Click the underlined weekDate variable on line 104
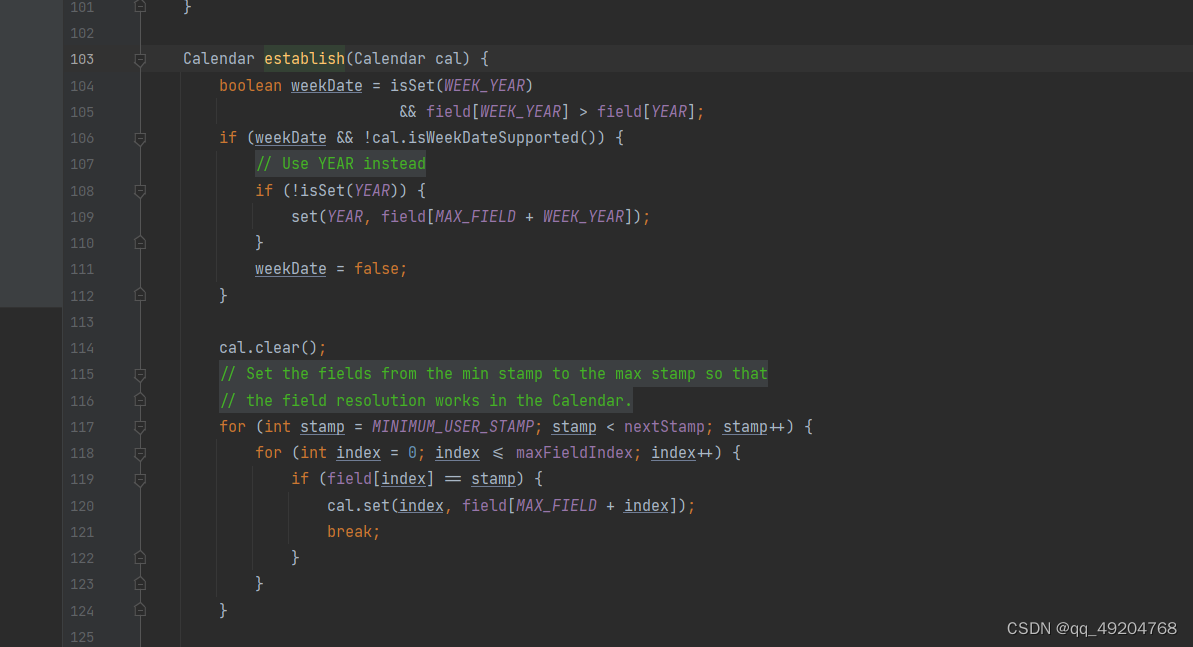 (x=326, y=85)
